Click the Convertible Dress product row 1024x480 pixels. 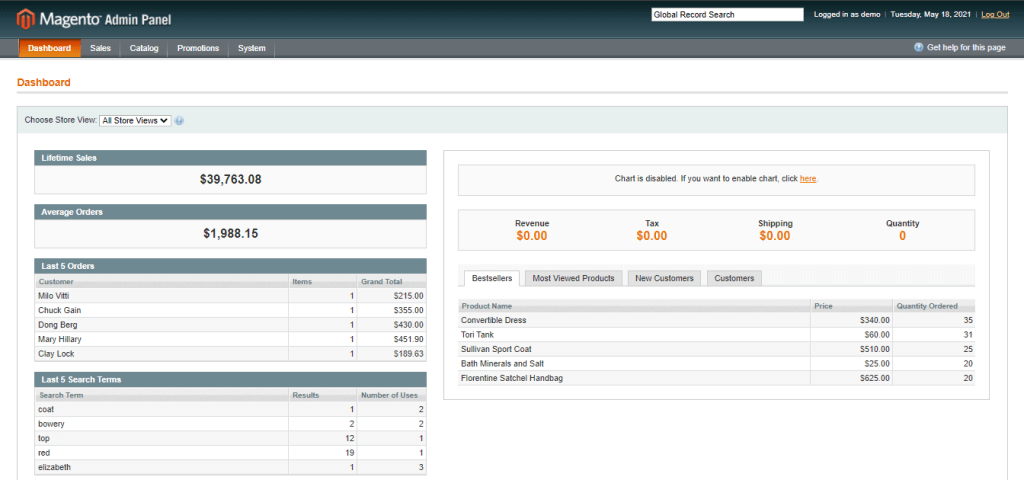click(x=716, y=320)
